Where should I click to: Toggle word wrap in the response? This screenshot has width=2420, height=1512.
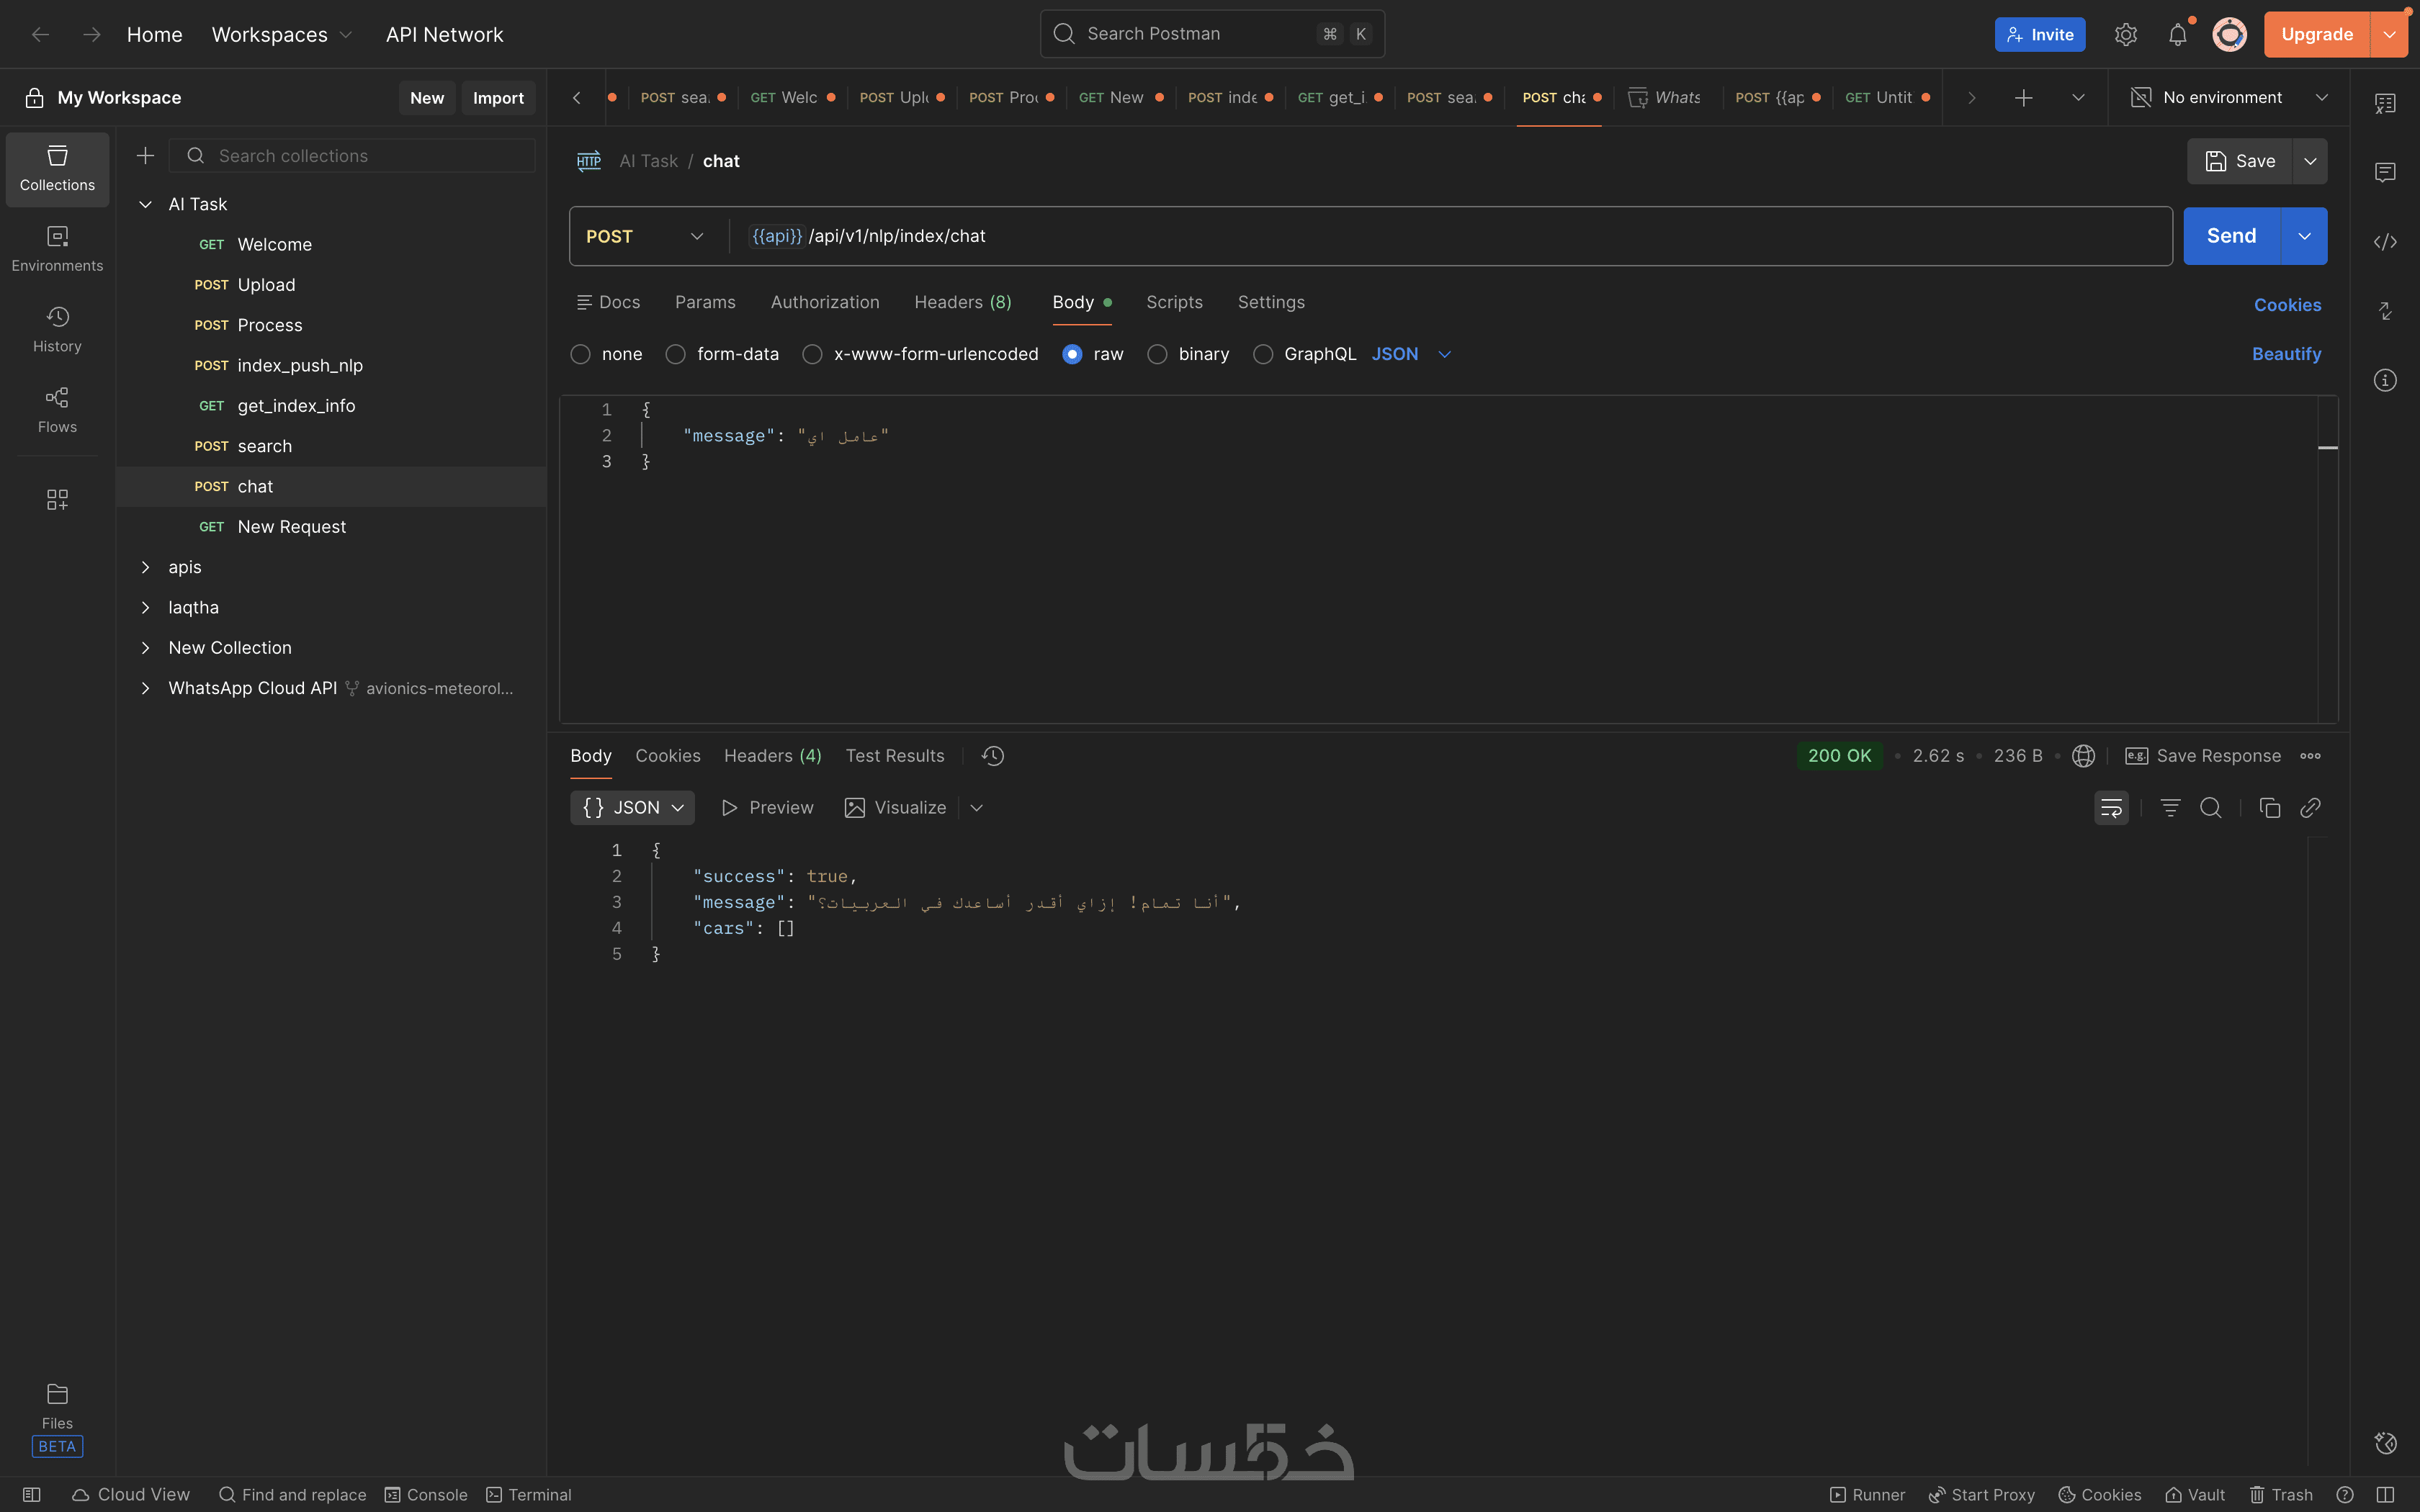coord(2111,808)
